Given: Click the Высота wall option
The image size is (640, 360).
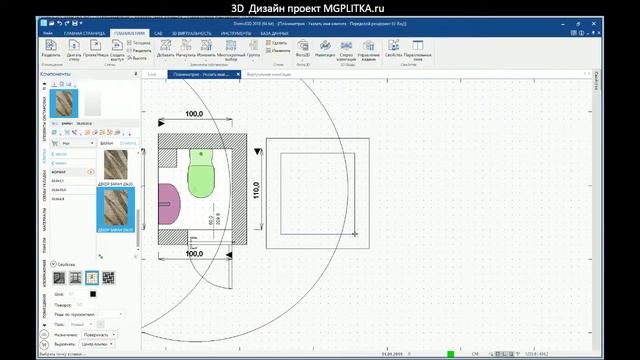Looking at the screenshot, I should point(137,58).
